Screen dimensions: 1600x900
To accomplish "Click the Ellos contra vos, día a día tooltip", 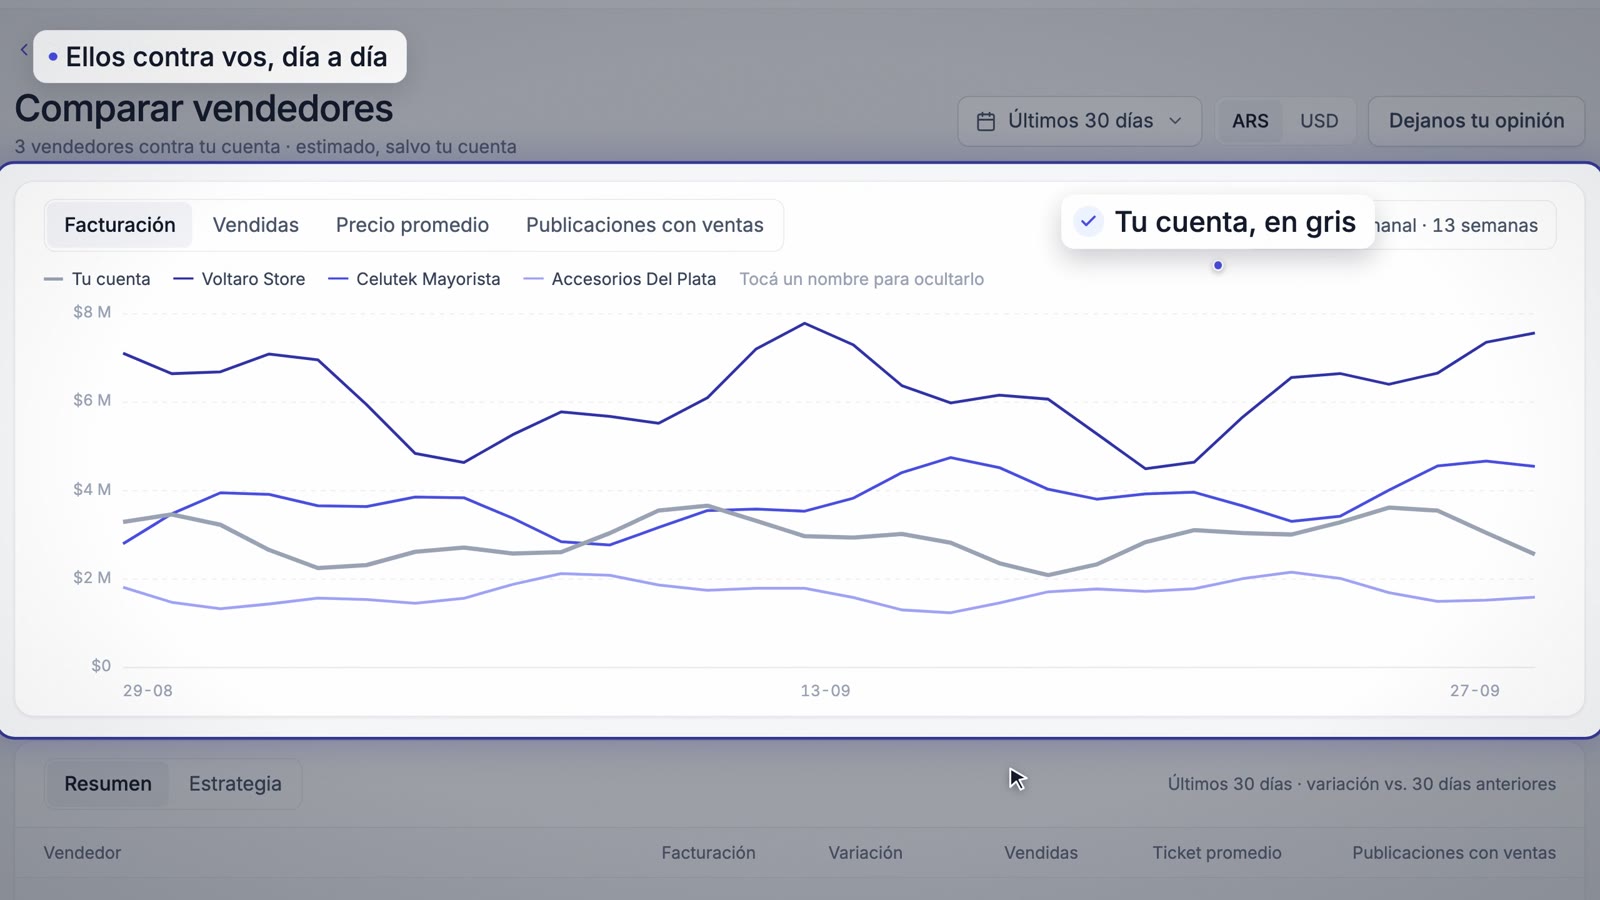I will [x=220, y=57].
